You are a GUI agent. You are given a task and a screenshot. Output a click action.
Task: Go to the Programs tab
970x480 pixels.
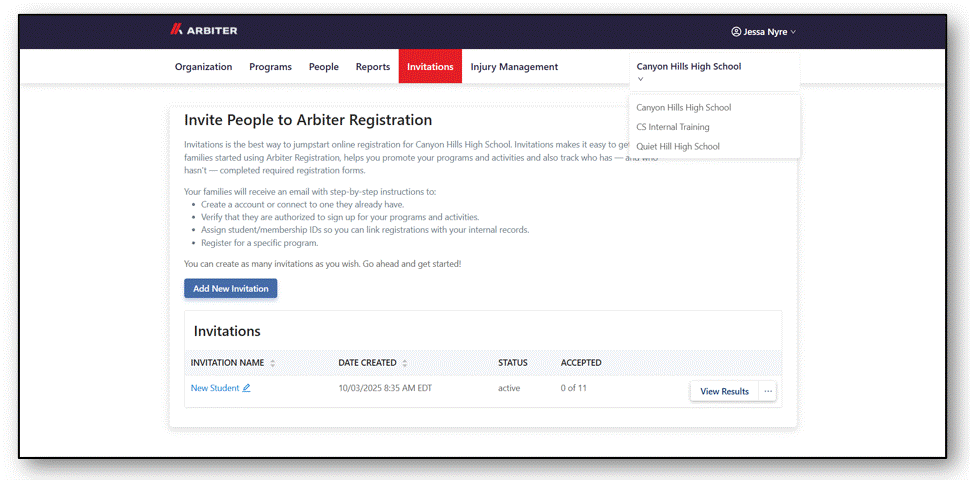click(270, 67)
